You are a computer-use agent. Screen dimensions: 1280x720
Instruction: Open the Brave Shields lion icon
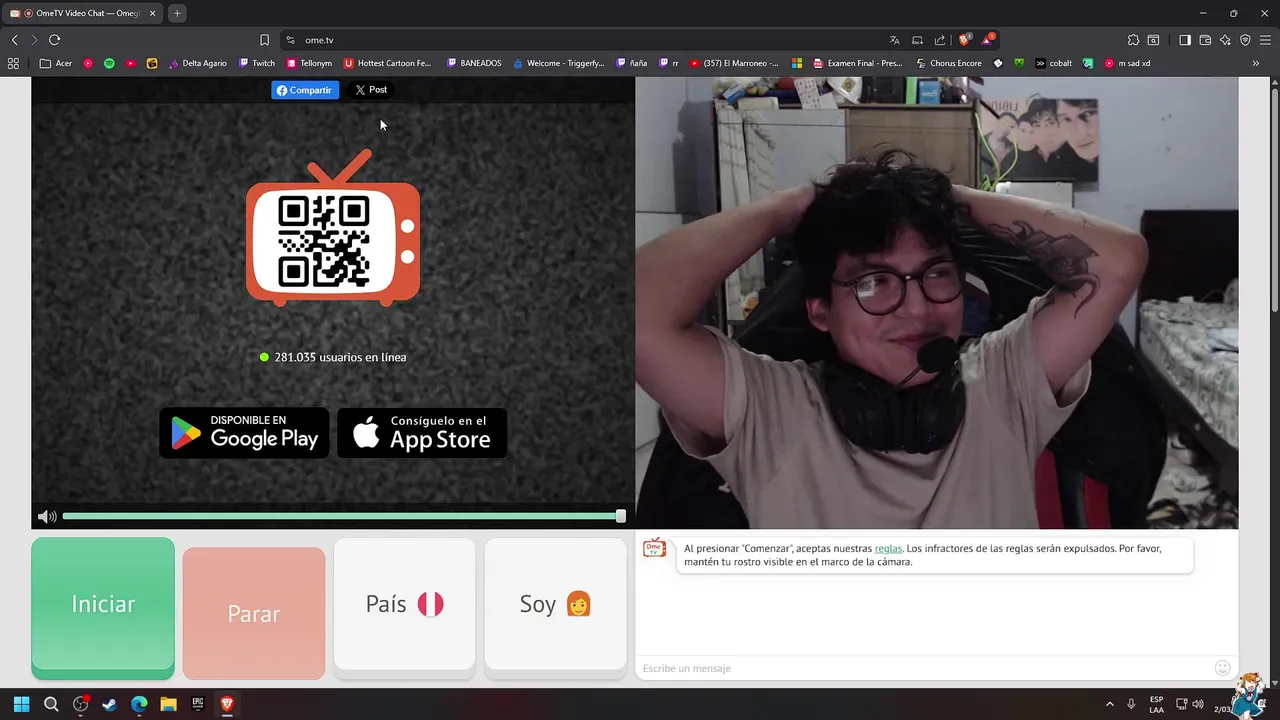tap(964, 40)
